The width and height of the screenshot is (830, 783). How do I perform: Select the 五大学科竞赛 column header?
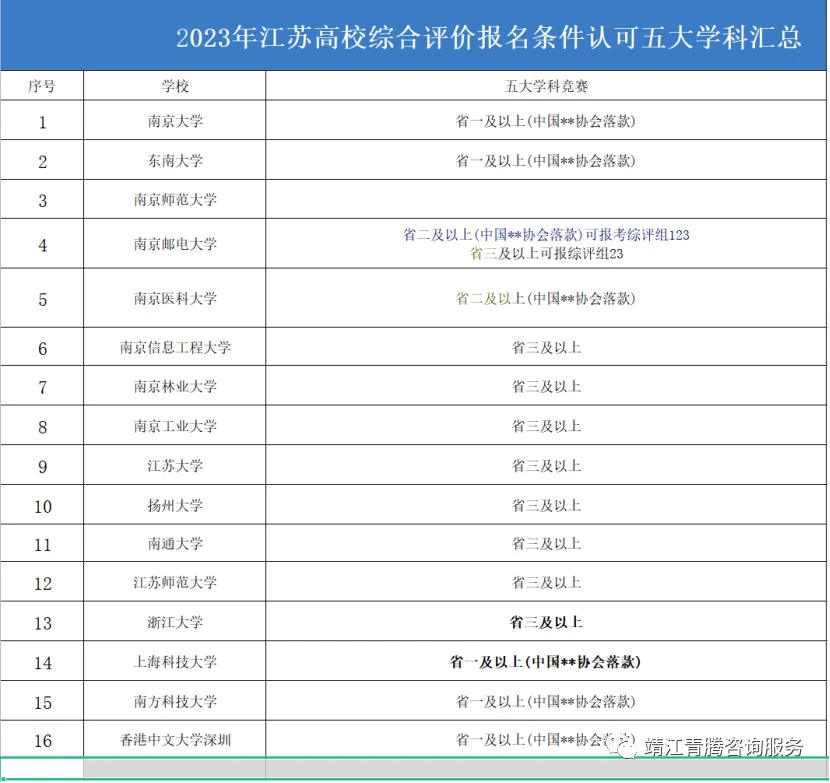(x=546, y=86)
